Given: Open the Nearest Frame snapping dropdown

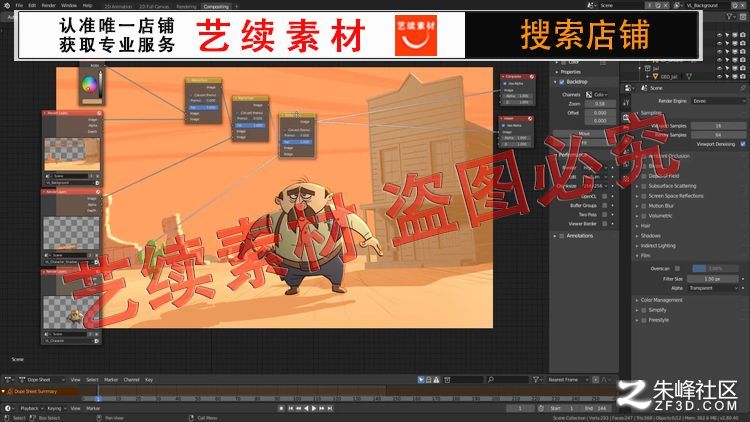Looking at the screenshot, I should pyautogui.click(x=568, y=379).
